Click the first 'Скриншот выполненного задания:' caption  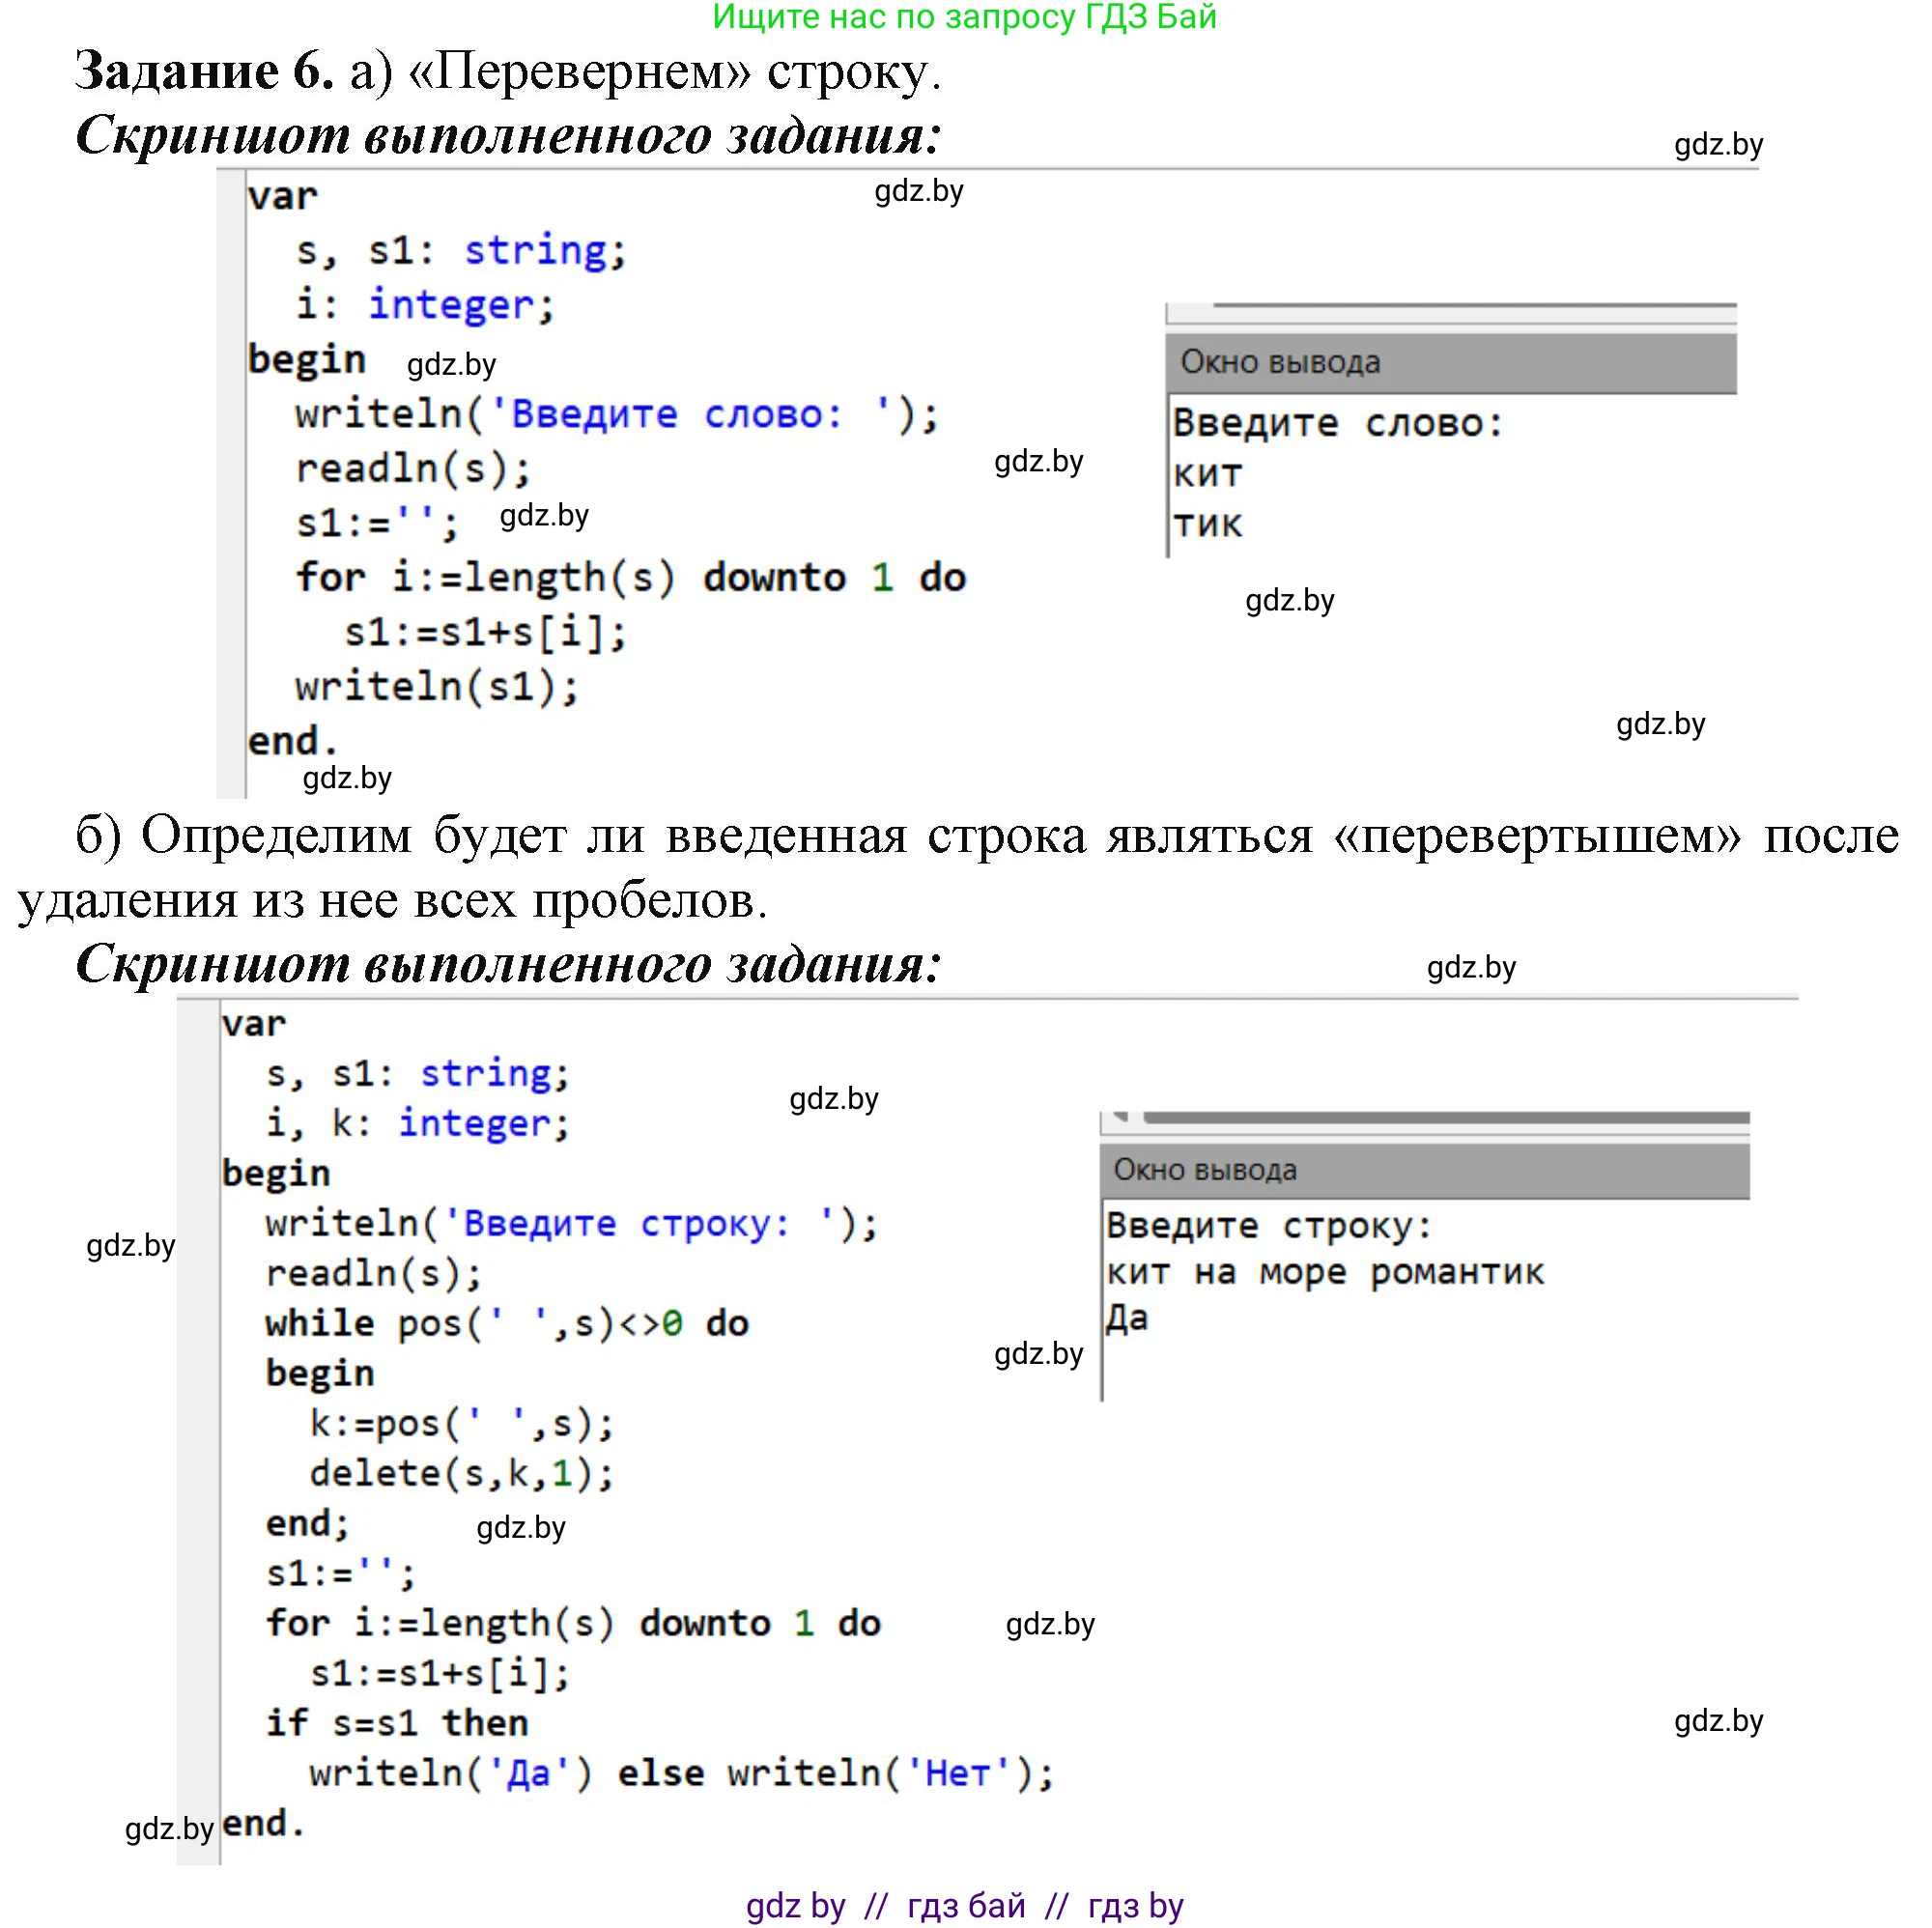click(x=508, y=135)
